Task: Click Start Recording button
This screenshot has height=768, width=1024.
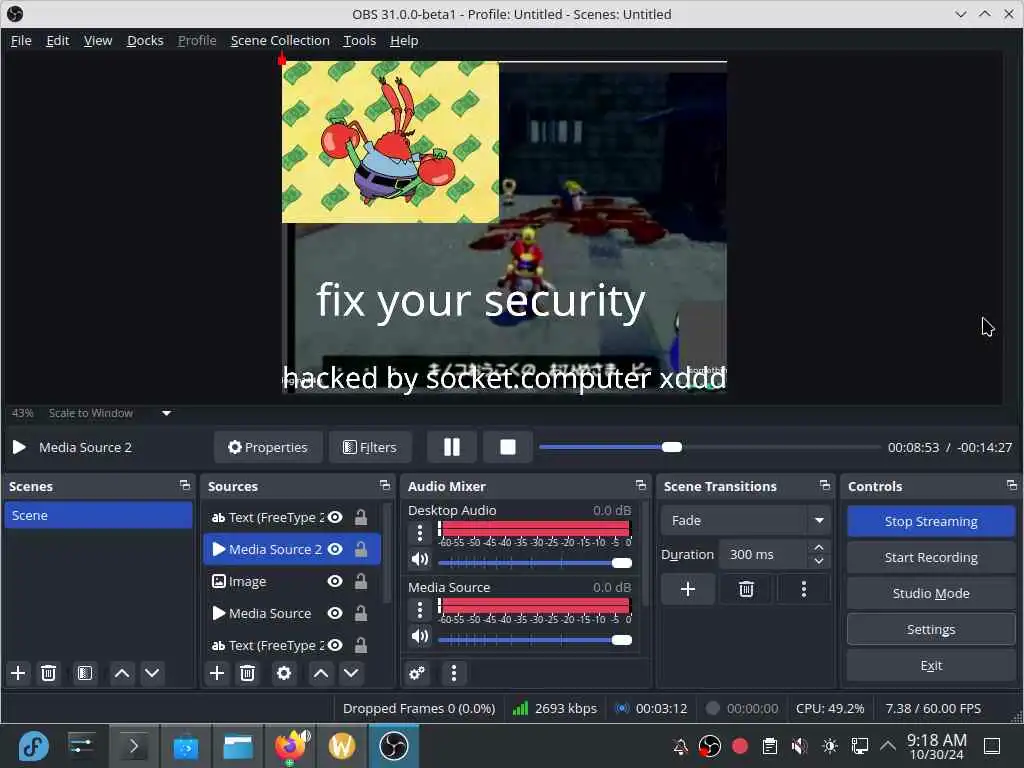Action: coord(931,557)
